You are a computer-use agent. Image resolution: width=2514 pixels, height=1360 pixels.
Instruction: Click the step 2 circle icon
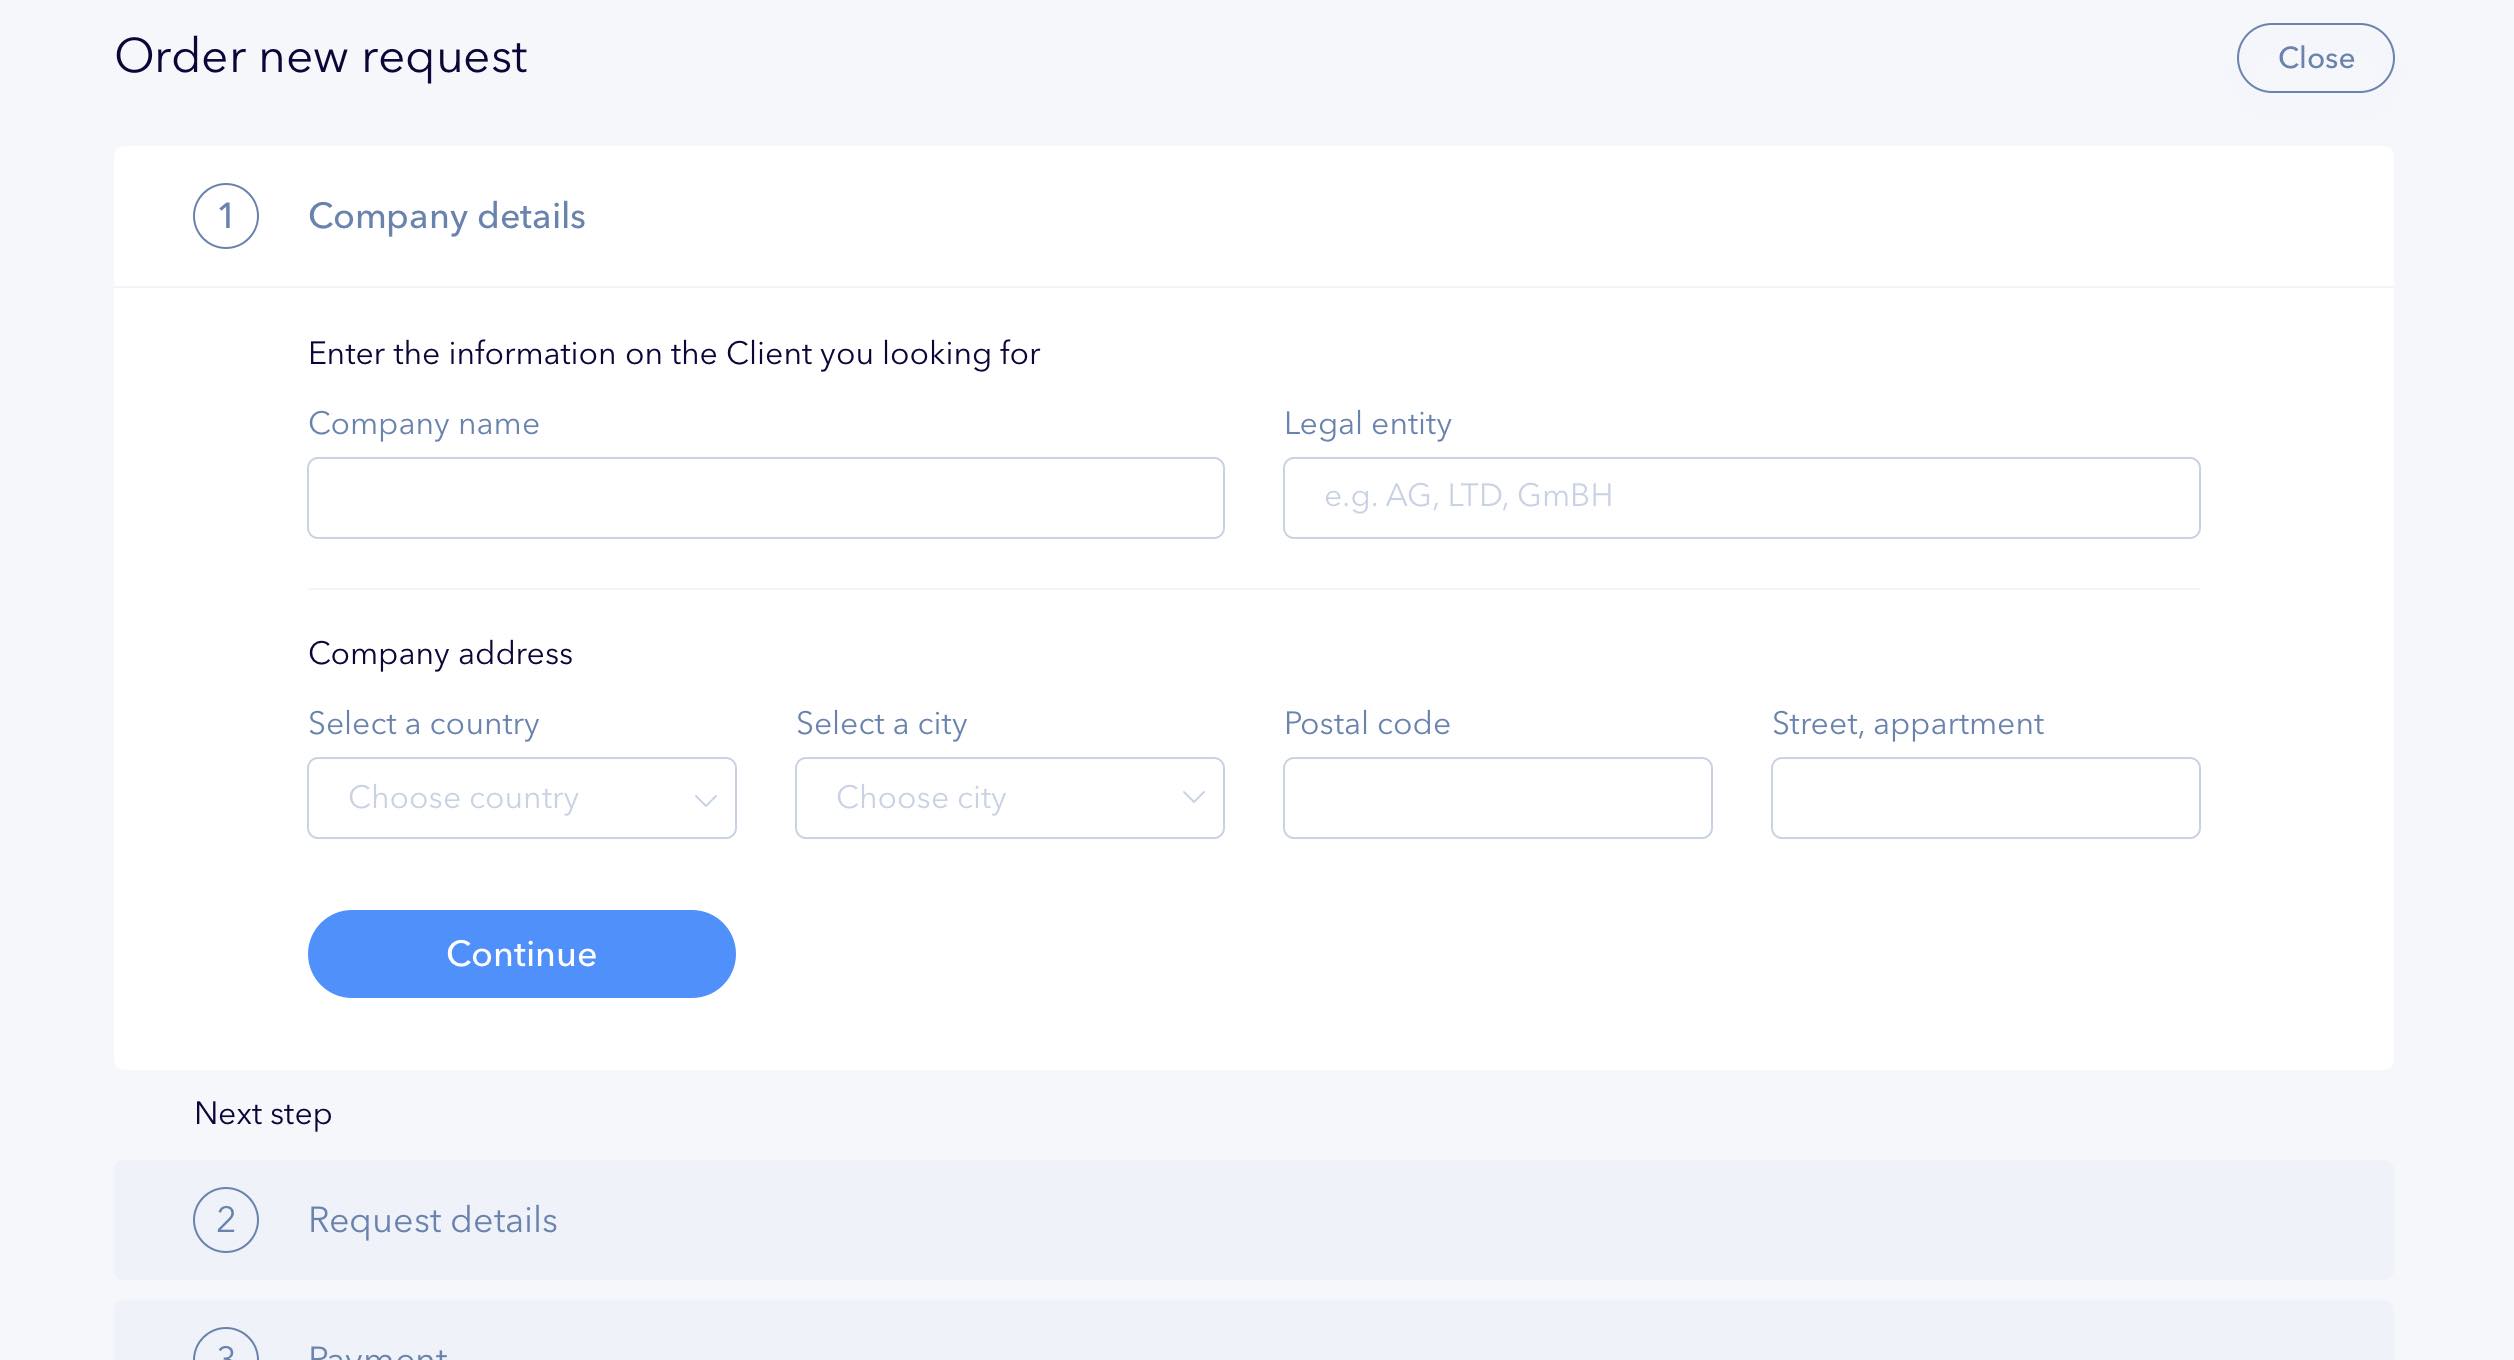point(226,1220)
